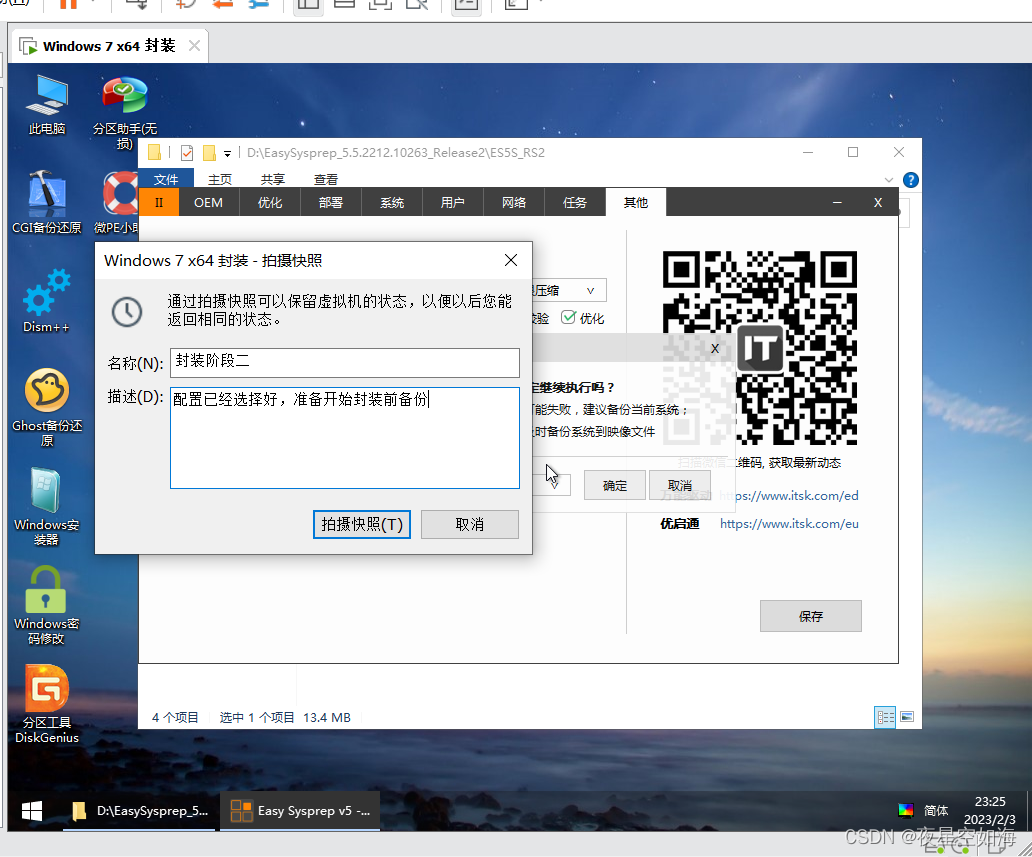1032x857 pixels.
Task: Click the Windows Start button
Action: (32, 811)
